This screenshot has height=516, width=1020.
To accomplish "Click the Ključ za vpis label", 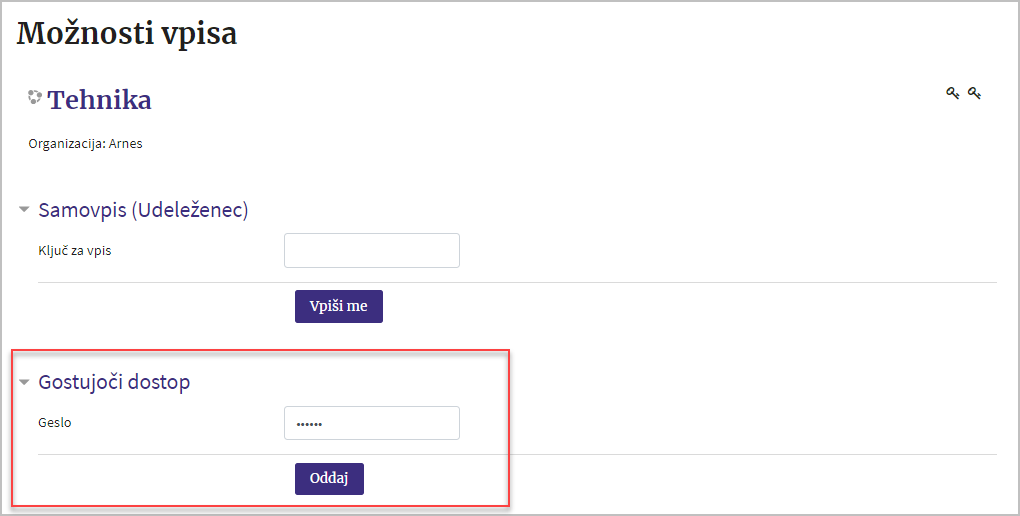I will [x=75, y=251].
